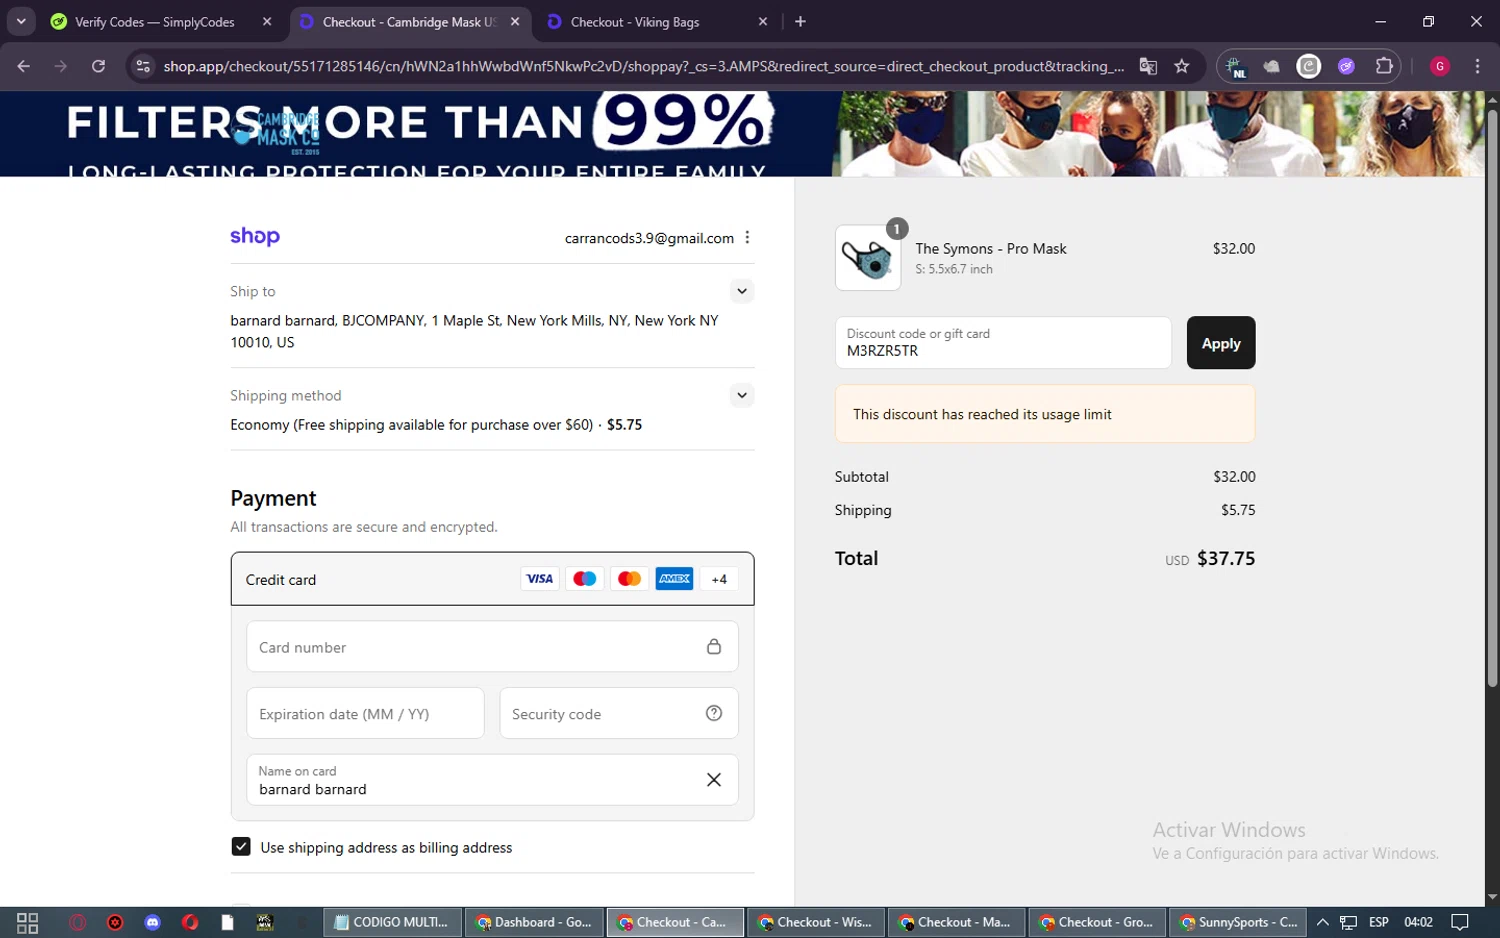
Task: Open Windows Task View in taskbar
Action: [28, 922]
